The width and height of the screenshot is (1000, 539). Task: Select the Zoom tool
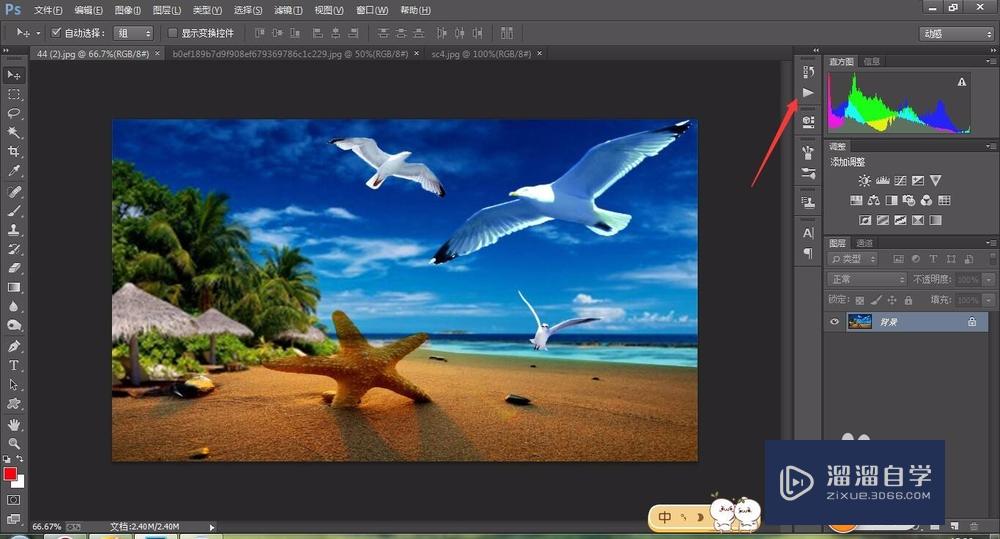click(13, 443)
